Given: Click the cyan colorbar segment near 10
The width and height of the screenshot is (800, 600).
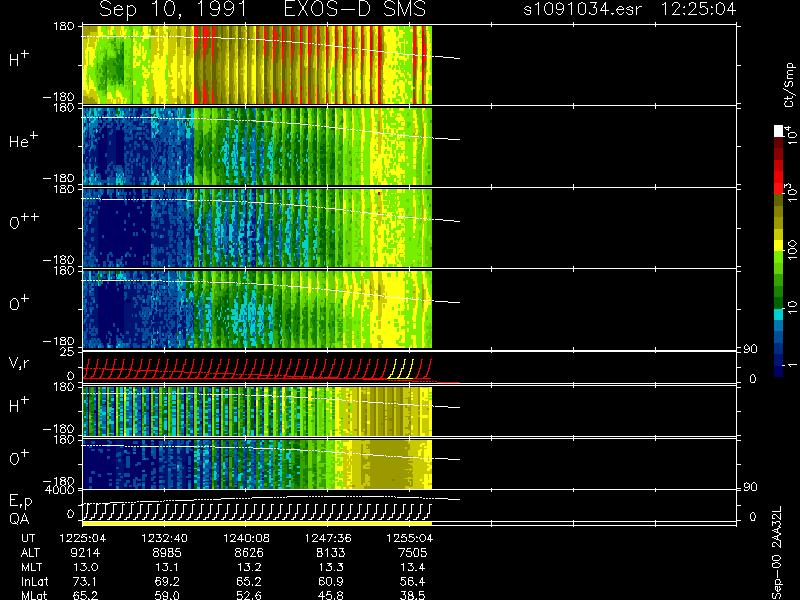Looking at the screenshot, I should pyautogui.click(x=779, y=314).
